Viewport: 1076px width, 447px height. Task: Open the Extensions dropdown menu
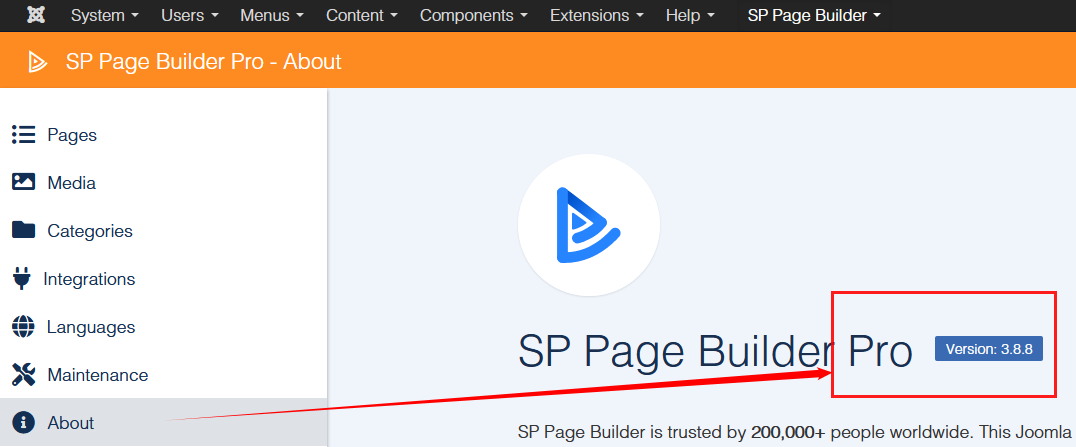597,15
